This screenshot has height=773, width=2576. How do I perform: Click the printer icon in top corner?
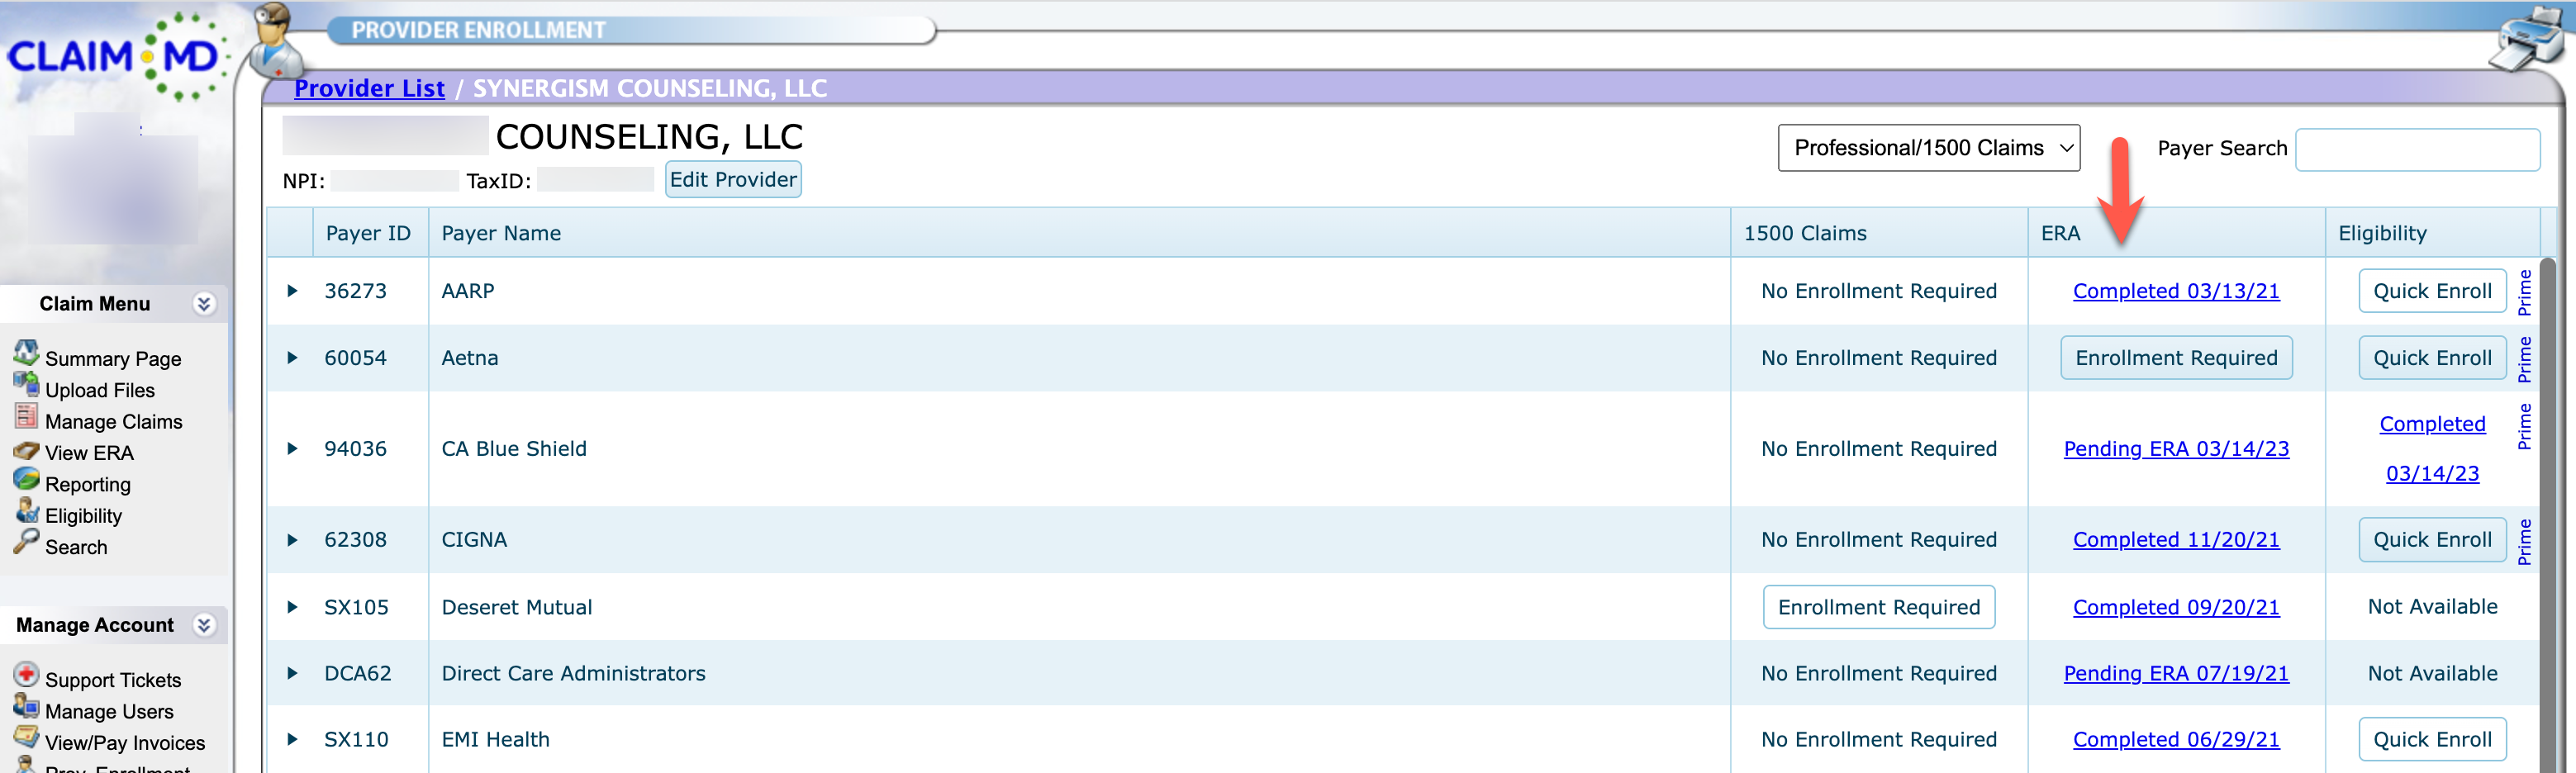(x=2528, y=40)
